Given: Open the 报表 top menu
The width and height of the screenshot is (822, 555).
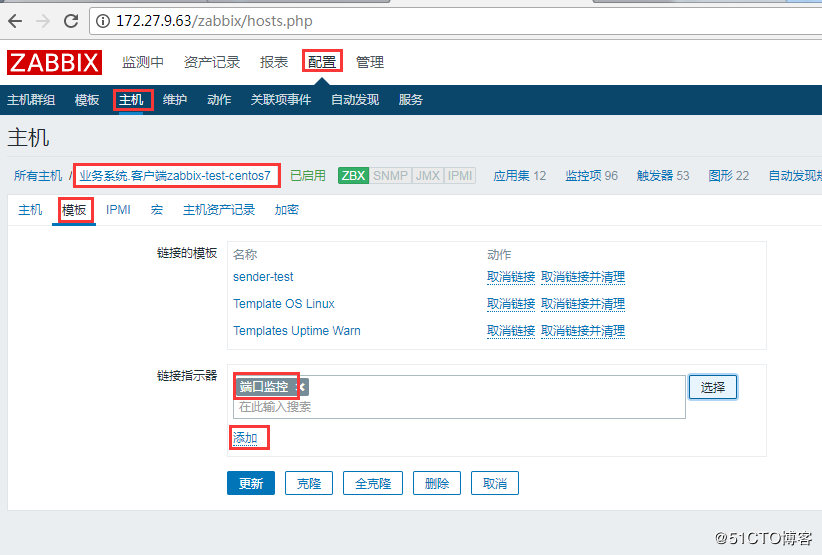Looking at the screenshot, I should click(274, 62).
